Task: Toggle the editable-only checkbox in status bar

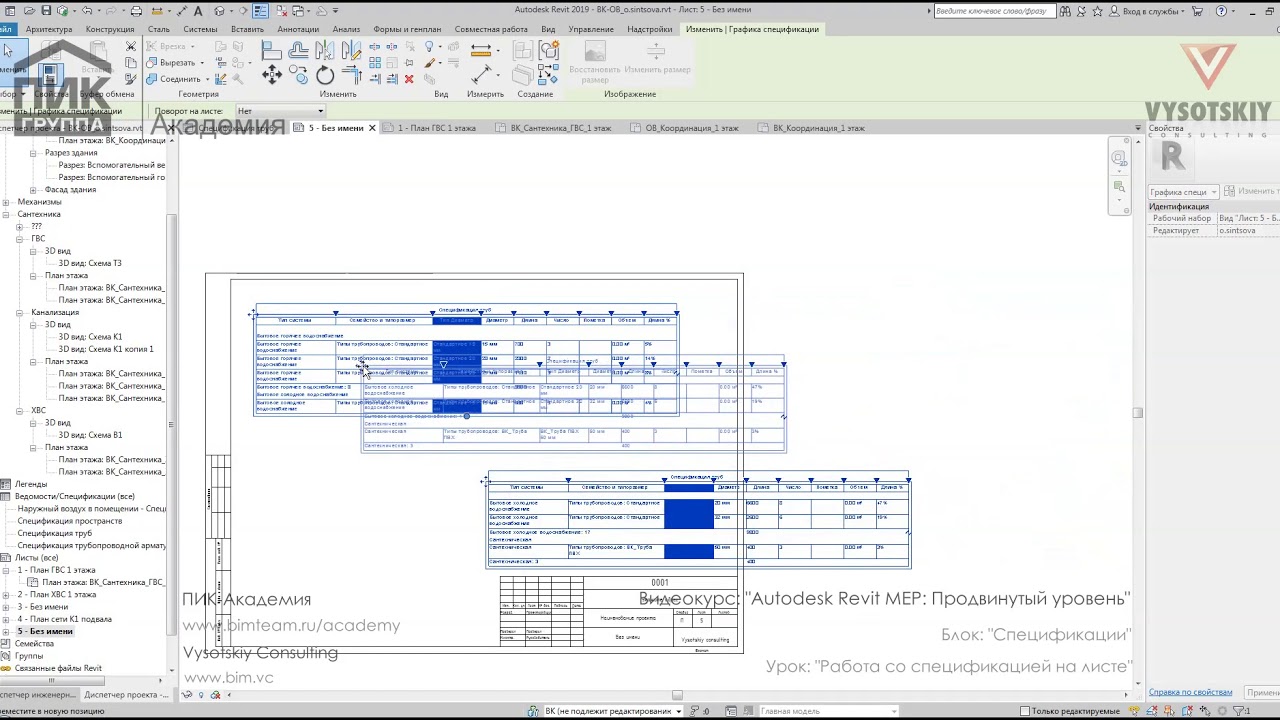Action: [x=1025, y=711]
